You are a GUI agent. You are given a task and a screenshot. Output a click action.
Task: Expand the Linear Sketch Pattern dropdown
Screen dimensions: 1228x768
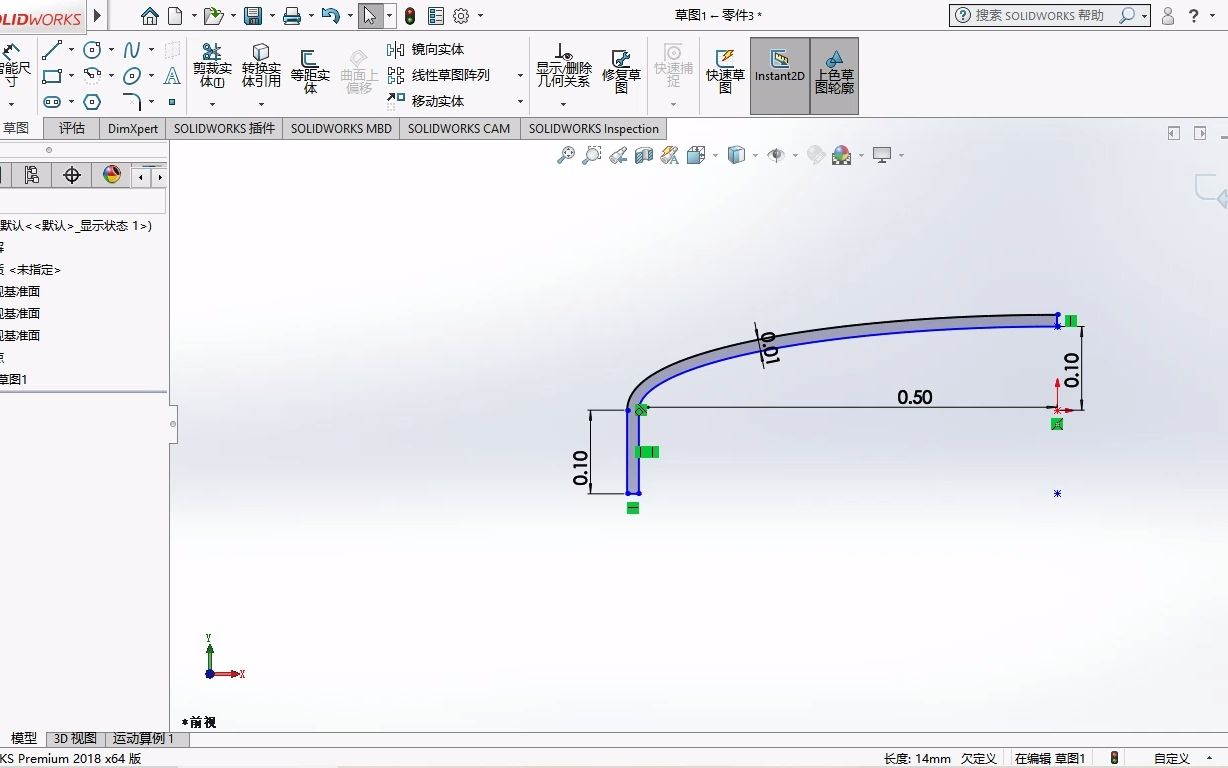coord(520,75)
